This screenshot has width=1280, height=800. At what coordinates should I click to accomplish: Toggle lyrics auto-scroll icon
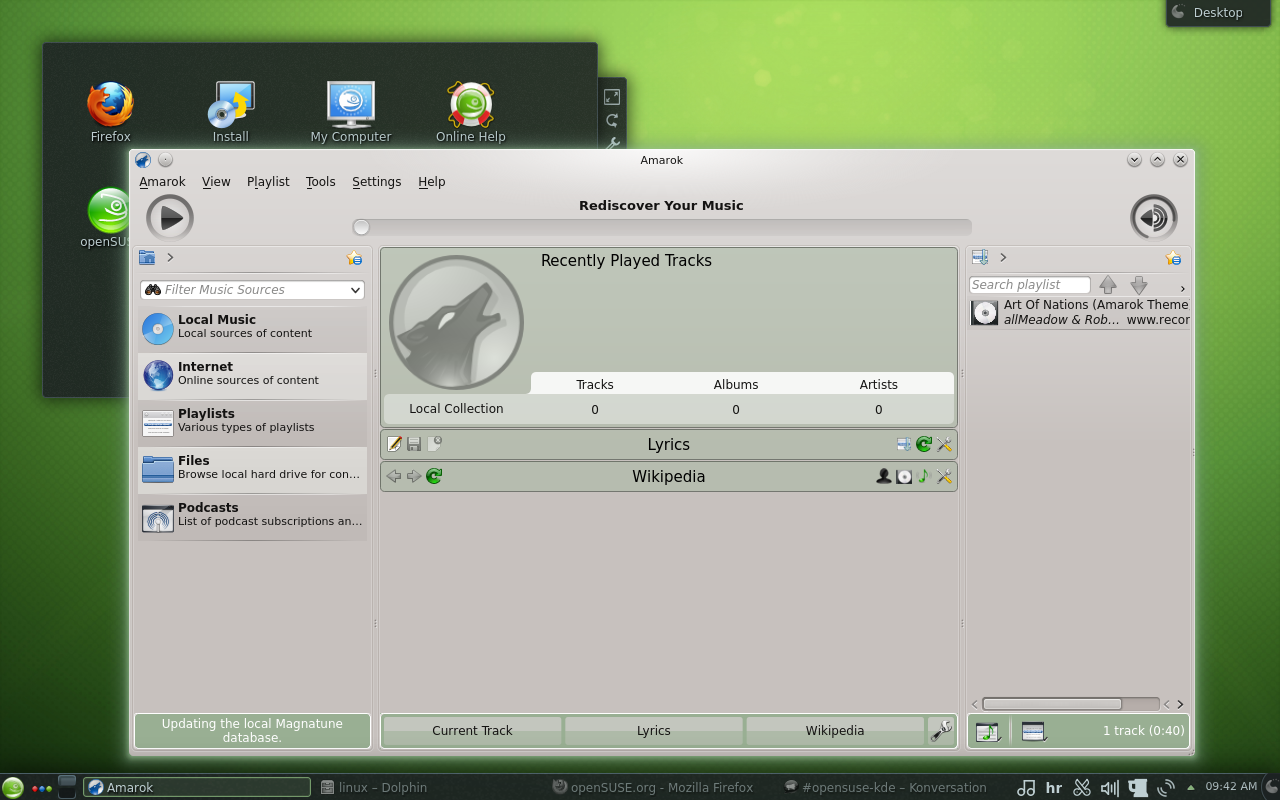pos(904,444)
